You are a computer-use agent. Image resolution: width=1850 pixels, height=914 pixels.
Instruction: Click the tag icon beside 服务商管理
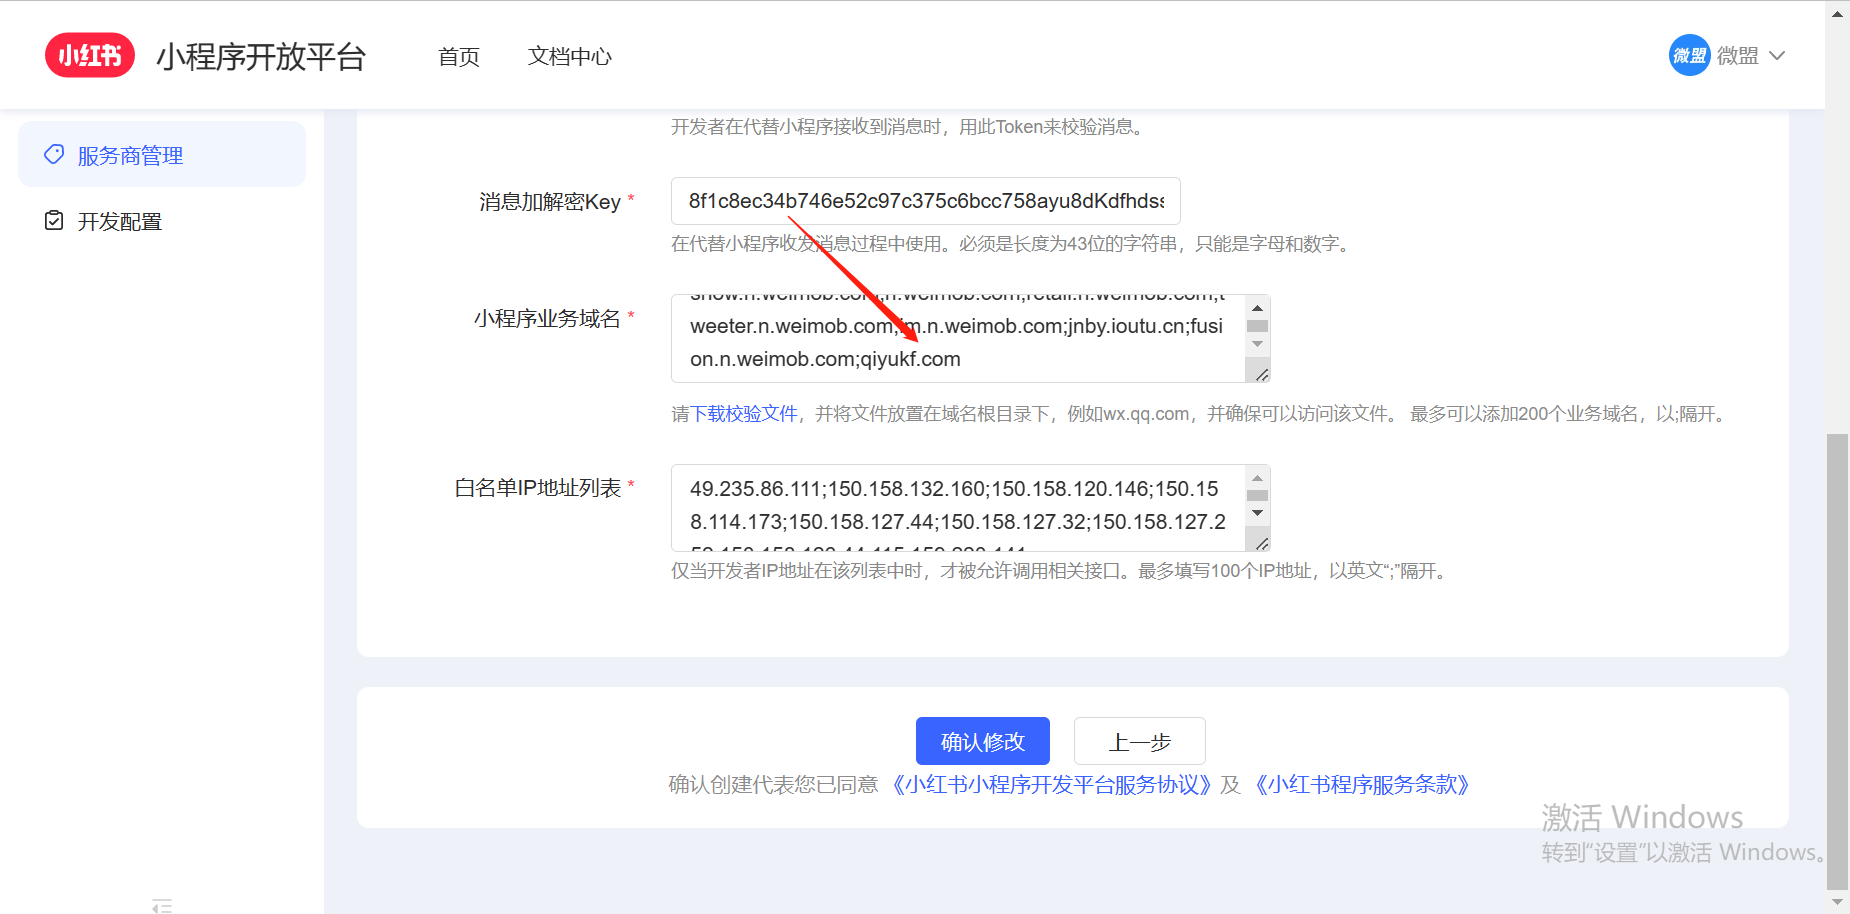pos(54,155)
